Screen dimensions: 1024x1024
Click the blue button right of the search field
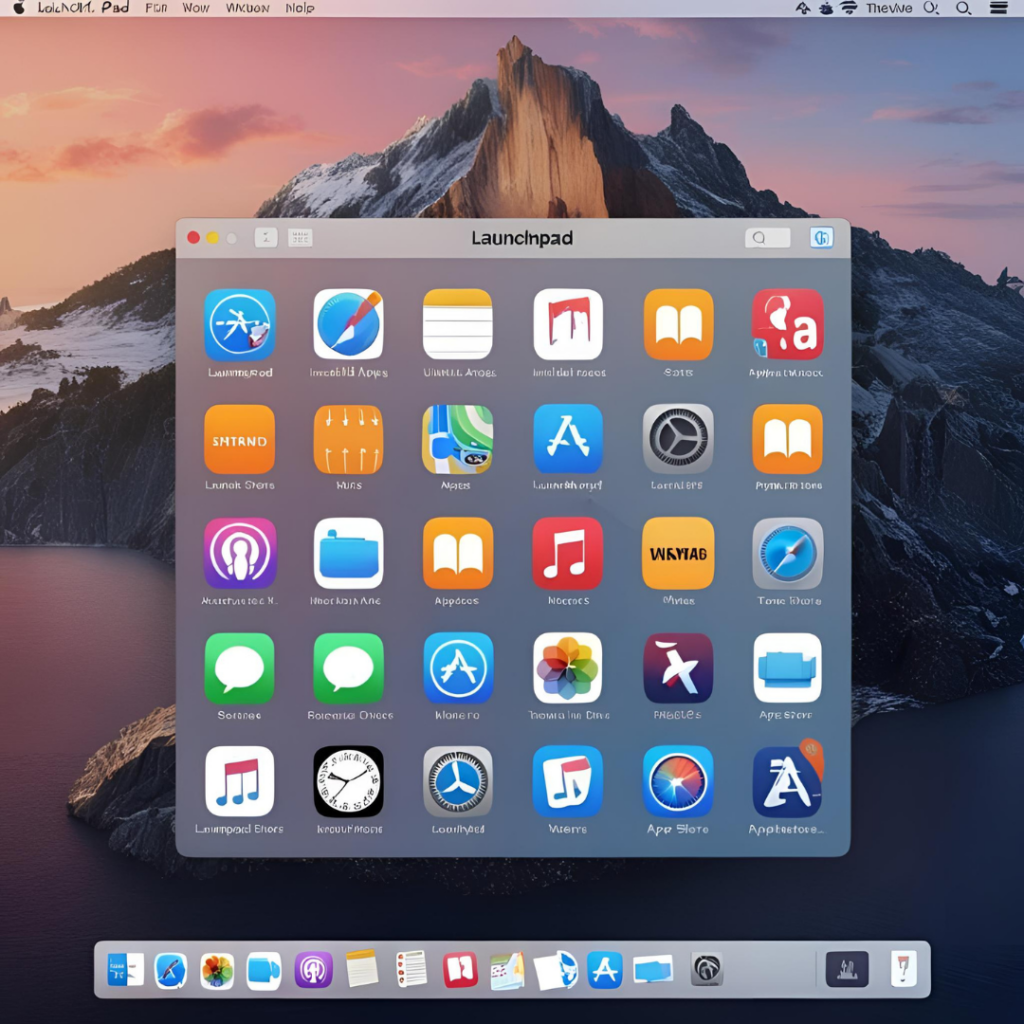tap(822, 238)
